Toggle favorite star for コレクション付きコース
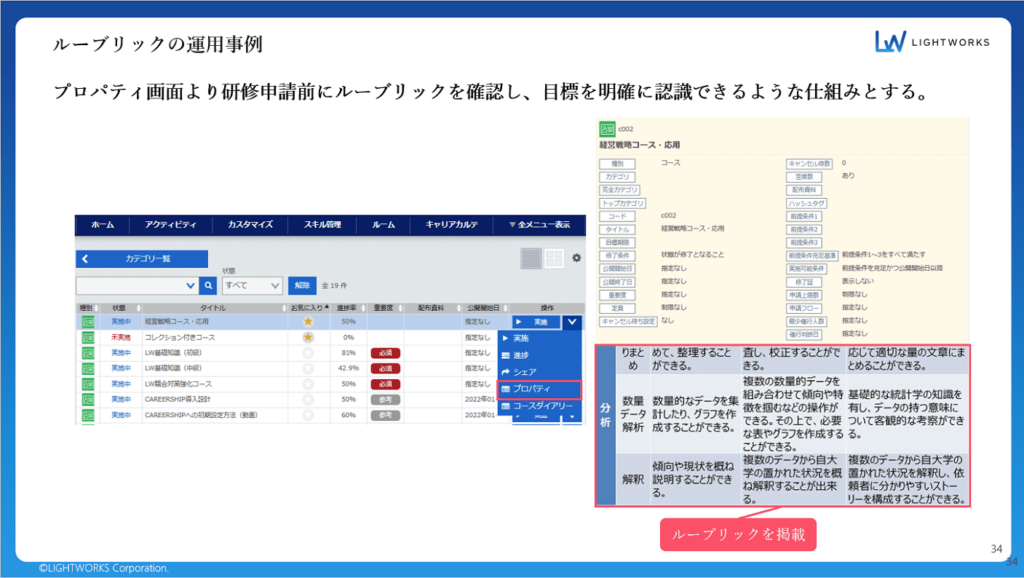 pos(308,338)
